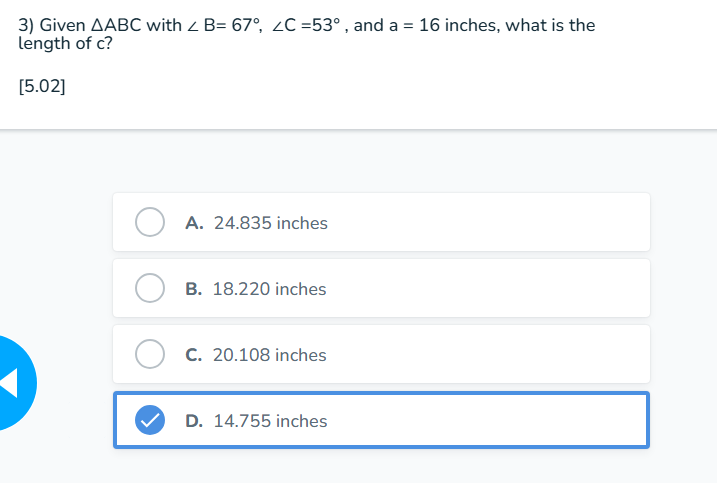The width and height of the screenshot is (717, 483).
Task: Choose the answer text "18.220 inches"
Action: point(269,289)
